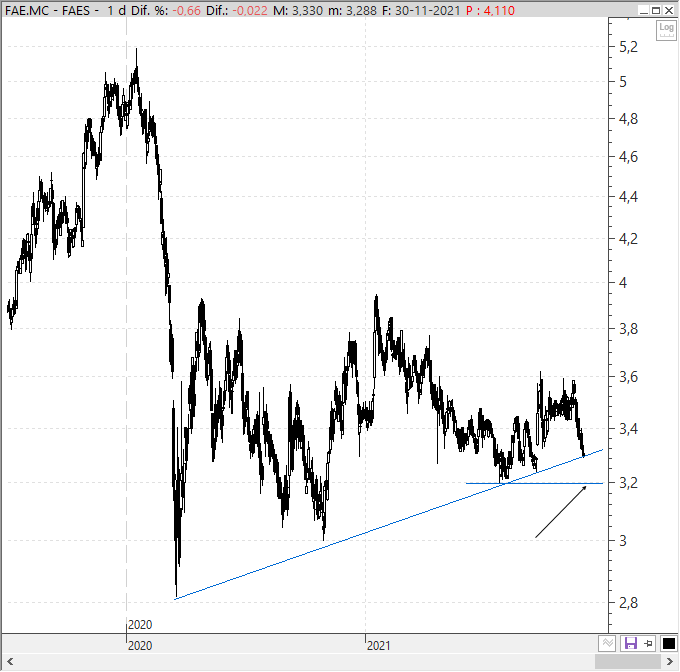Screen dimensions: 680x672
Task: Maximize the FAE.MC chart window
Action: (656, 10)
